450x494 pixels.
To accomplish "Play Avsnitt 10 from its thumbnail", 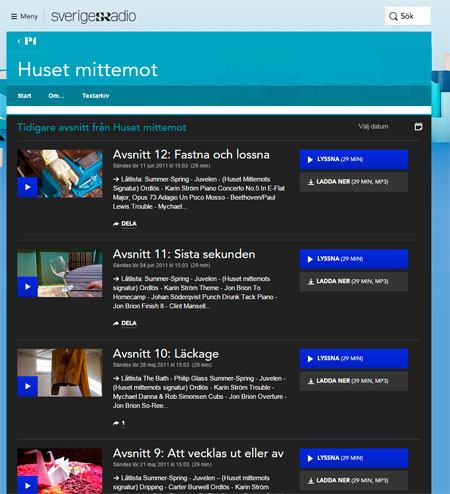I will click(27, 386).
